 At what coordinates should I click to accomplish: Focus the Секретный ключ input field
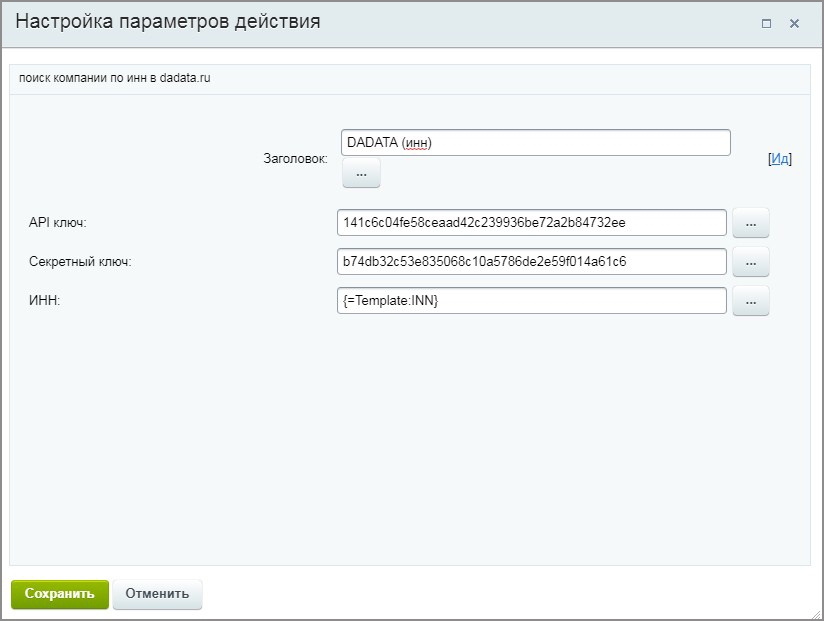532,261
